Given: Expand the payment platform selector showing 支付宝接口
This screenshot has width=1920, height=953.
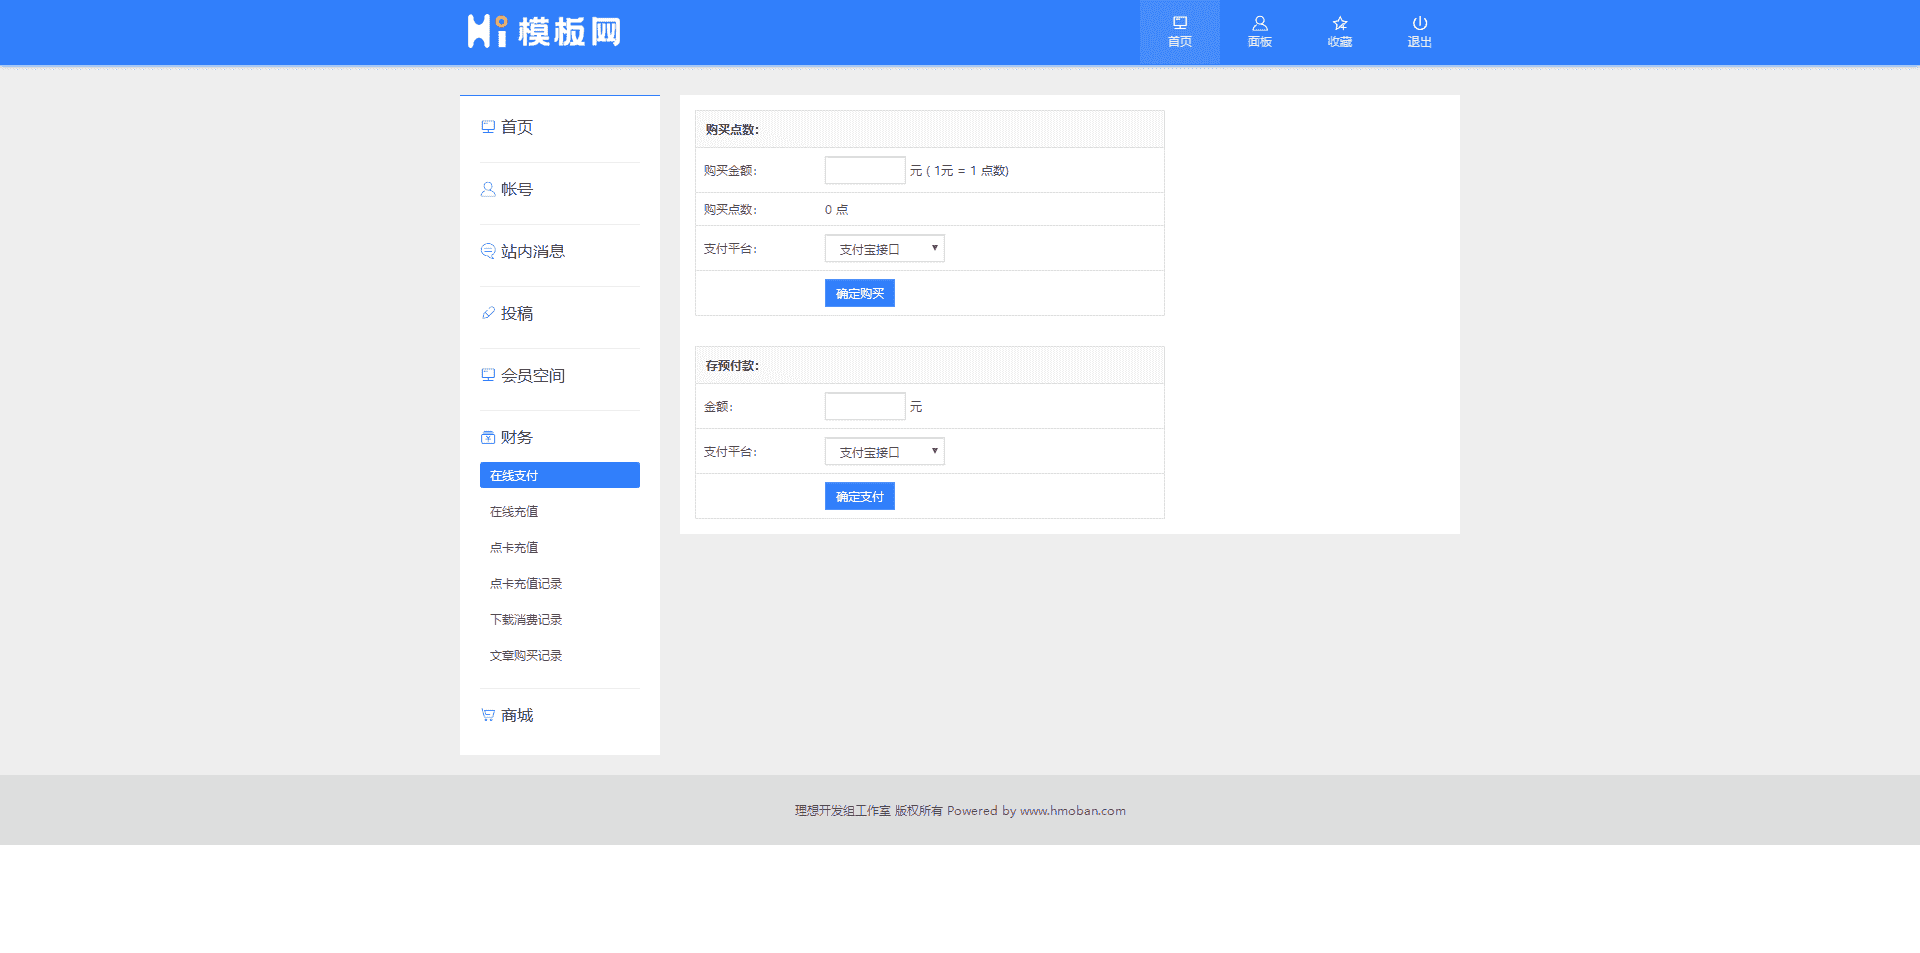Looking at the screenshot, I should tap(884, 248).
